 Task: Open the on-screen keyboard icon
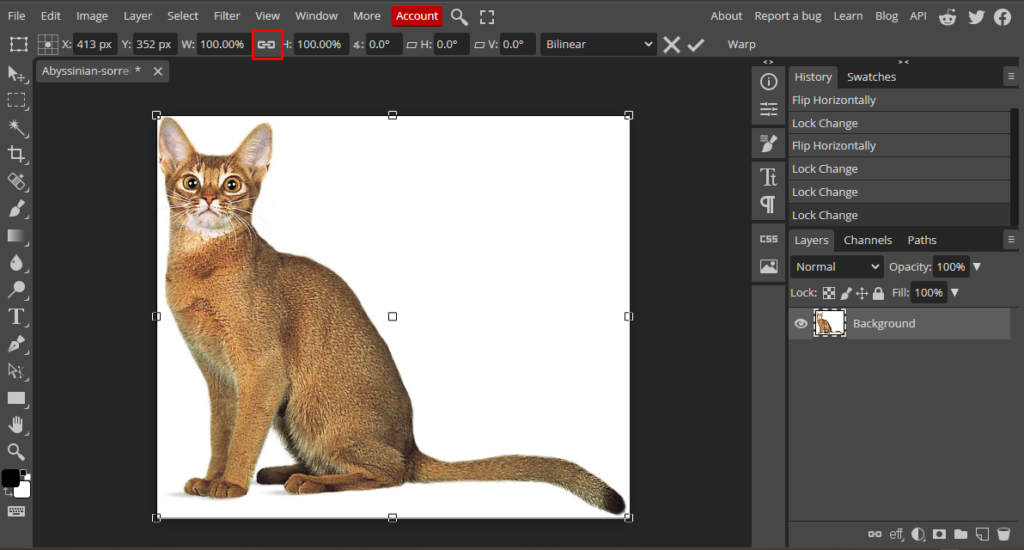pyautogui.click(x=16, y=511)
